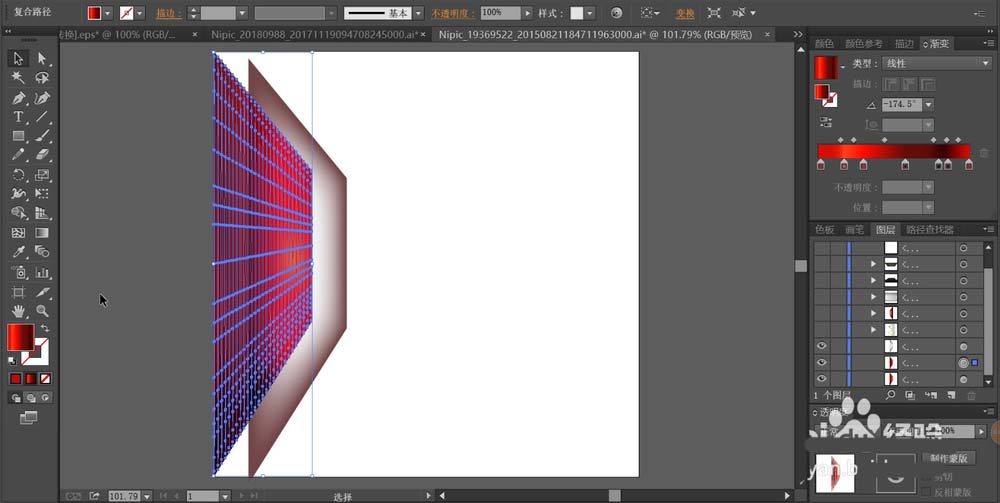The width and height of the screenshot is (1000, 503).
Task: Select the Pen tool
Action: point(18,98)
